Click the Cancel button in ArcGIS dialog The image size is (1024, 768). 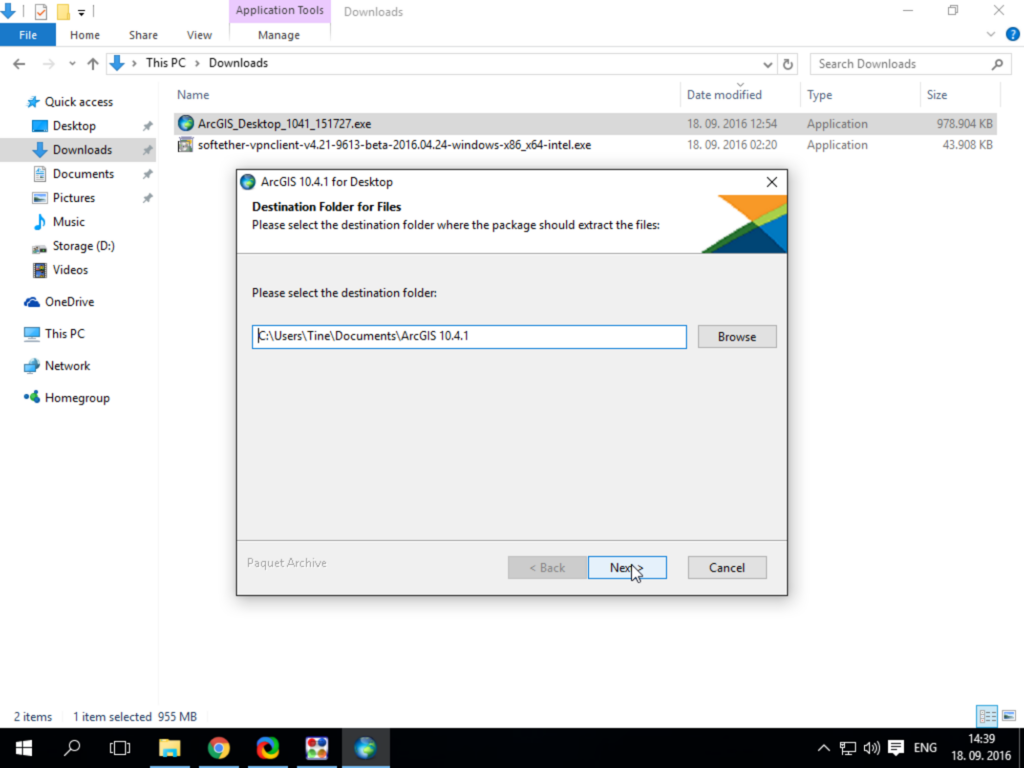tap(727, 568)
